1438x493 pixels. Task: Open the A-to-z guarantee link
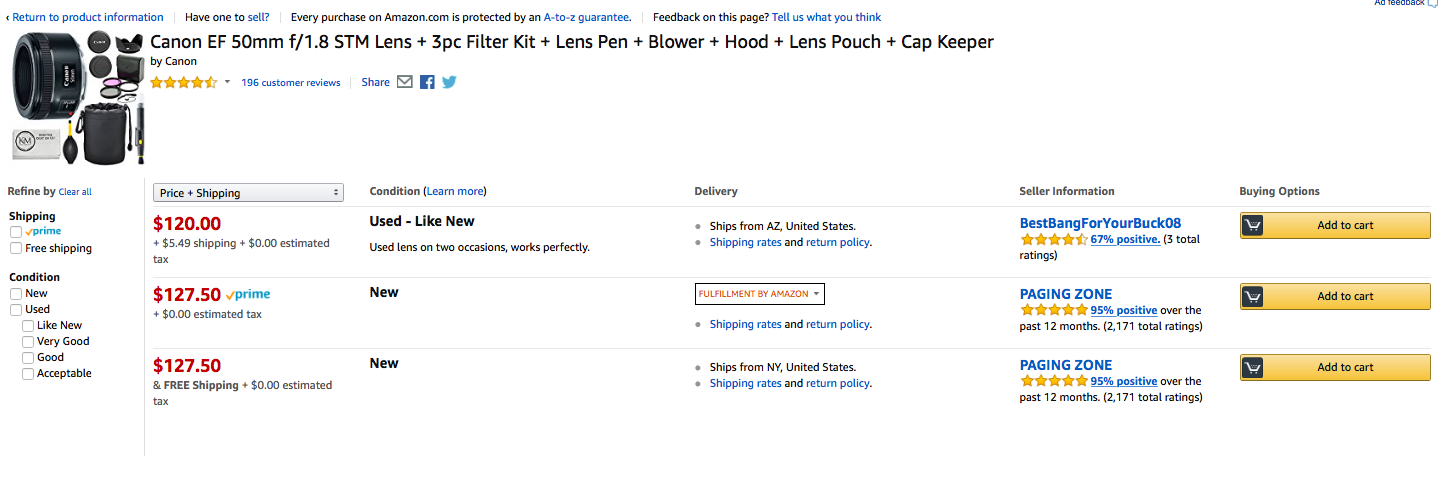pos(587,17)
